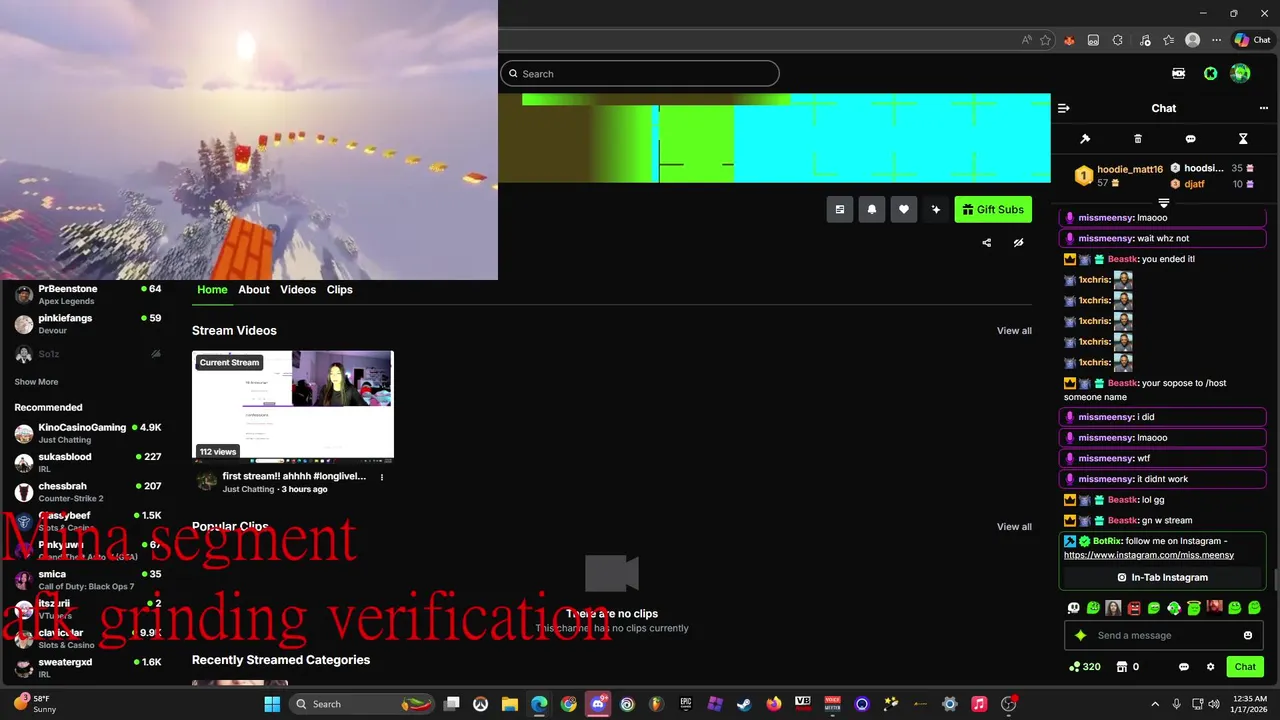Image resolution: width=1280 pixels, height=720 pixels.
Task: Open the moderator hammer tool in chat
Action: (1085, 139)
